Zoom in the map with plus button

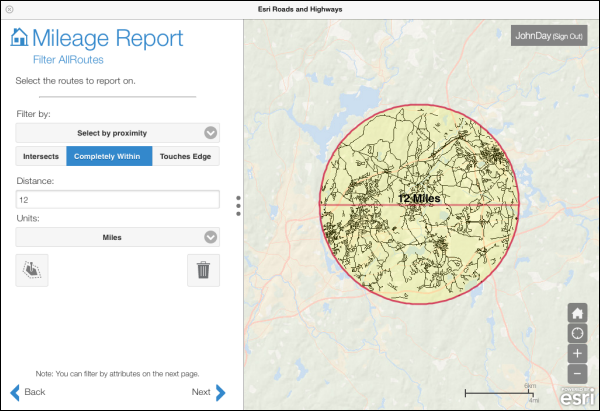pos(577,354)
